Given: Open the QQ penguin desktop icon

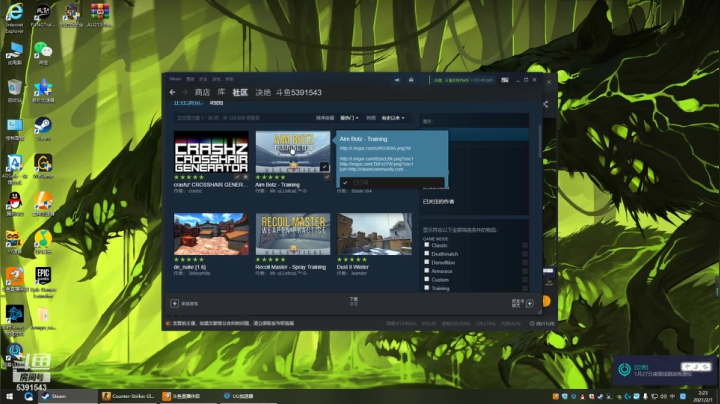Looking at the screenshot, I should [x=15, y=204].
